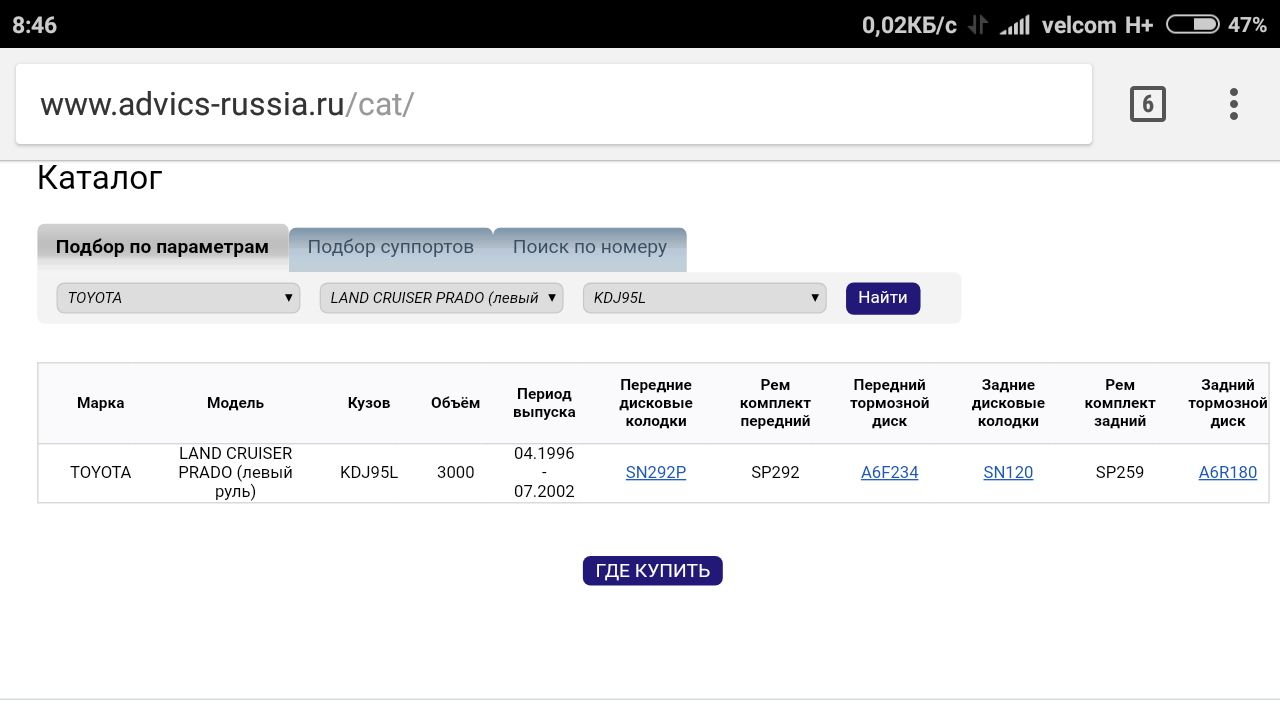The width and height of the screenshot is (1280, 720).
Task: Click the Найти search button
Action: click(883, 298)
